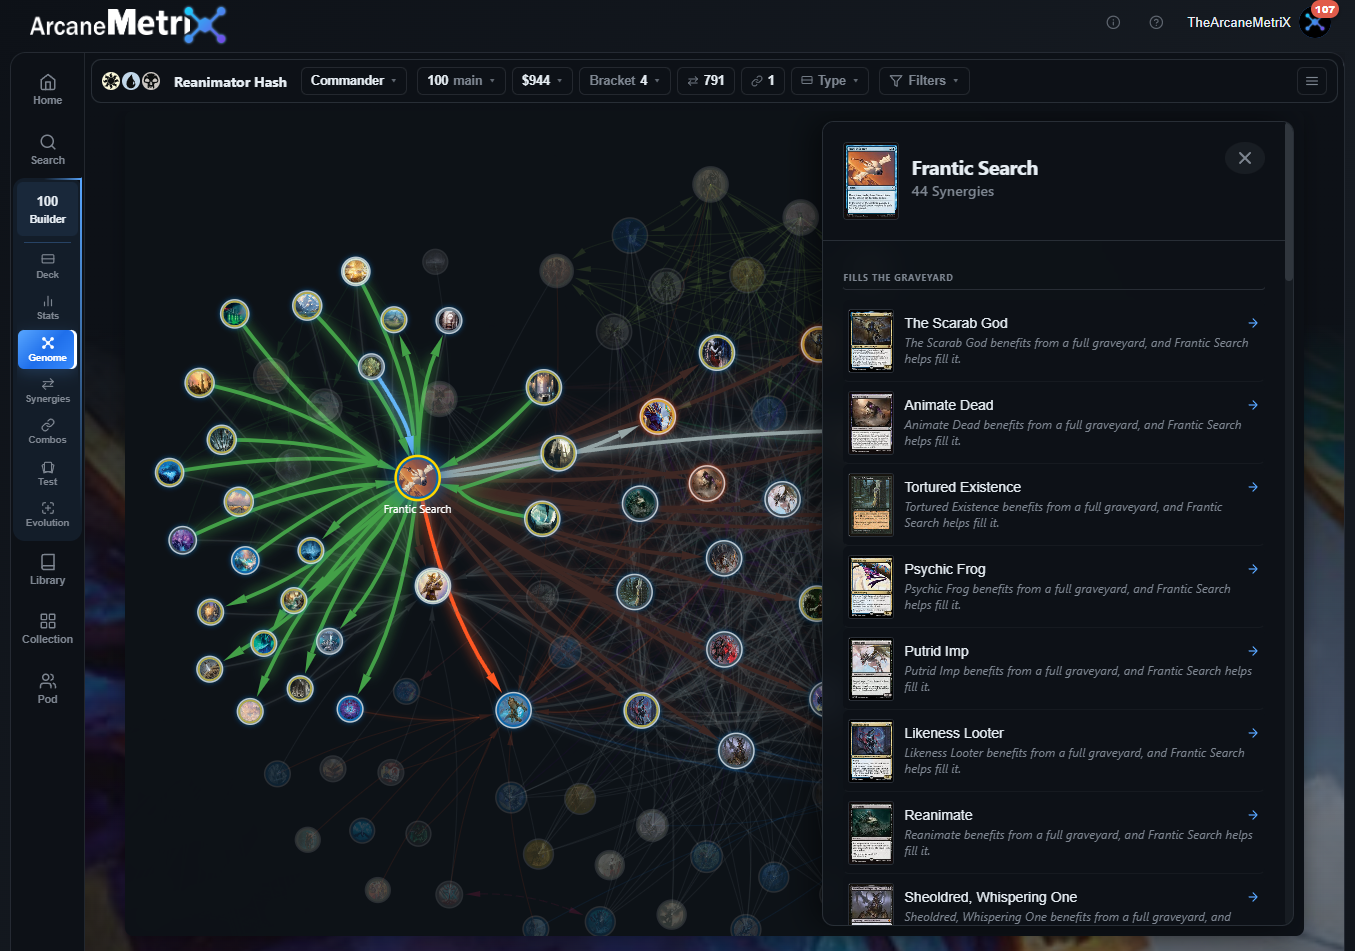This screenshot has width=1355, height=951.
Task: Open the 100 main dropdown
Action: 461,80
